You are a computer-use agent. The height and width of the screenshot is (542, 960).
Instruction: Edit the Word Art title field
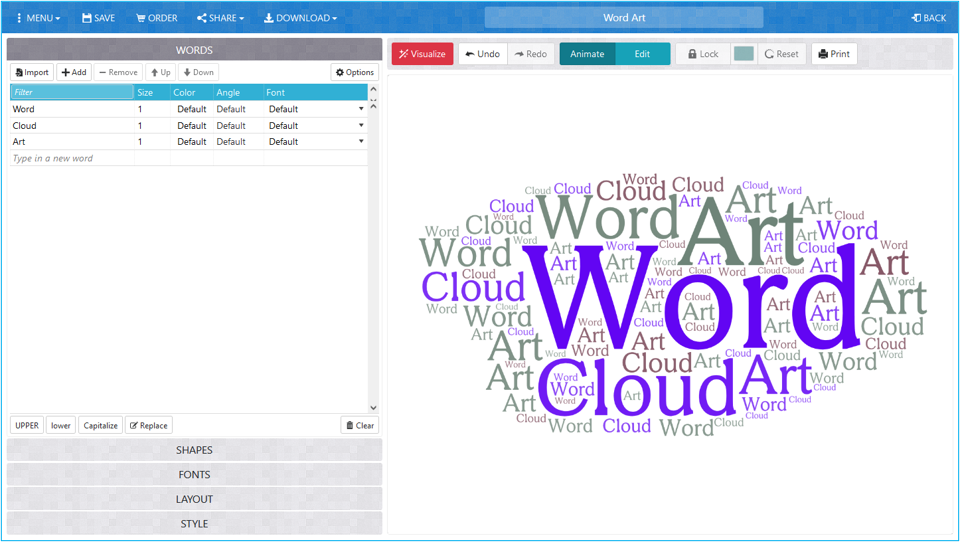click(x=624, y=18)
